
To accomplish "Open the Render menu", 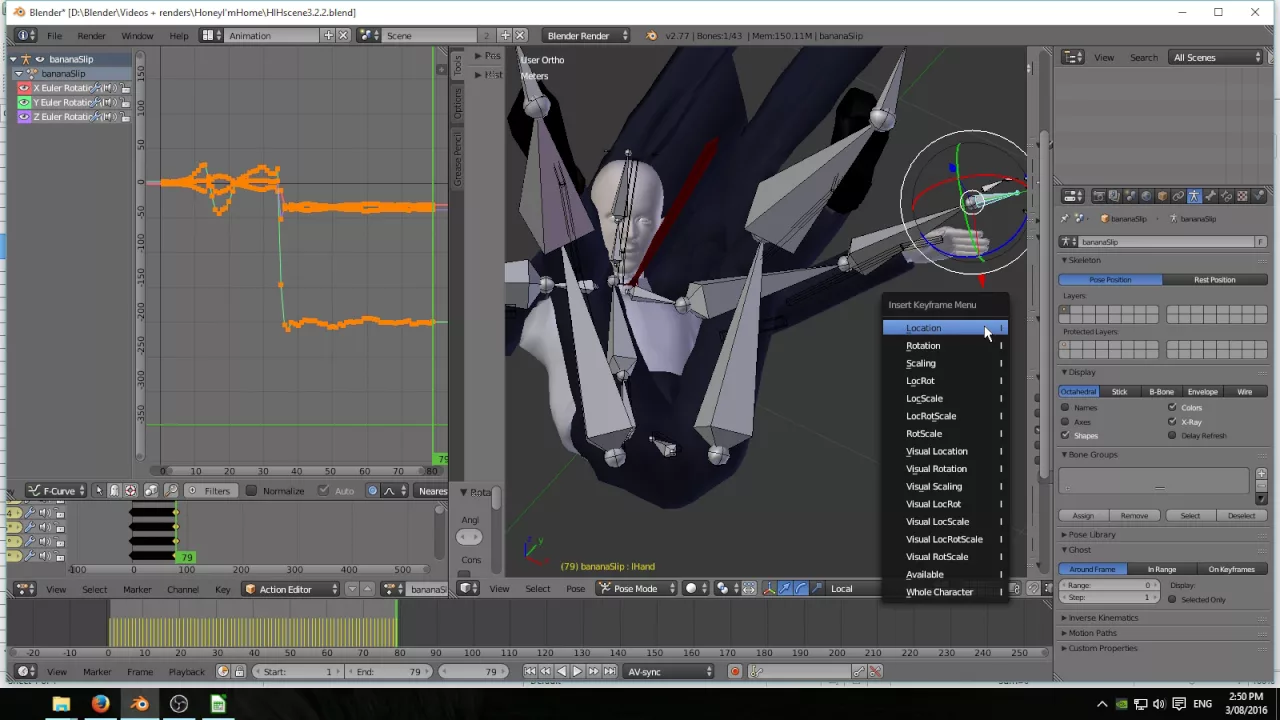I will pyautogui.click(x=91, y=36).
